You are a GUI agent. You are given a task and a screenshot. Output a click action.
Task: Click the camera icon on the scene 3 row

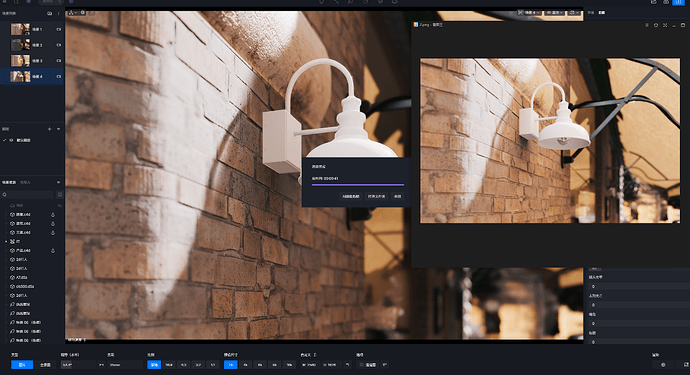[59, 61]
